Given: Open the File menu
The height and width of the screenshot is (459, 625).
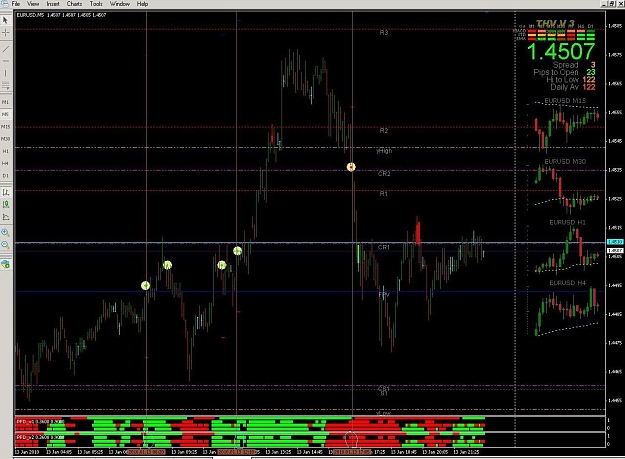Looking at the screenshot, I should pyautogui.click(x=16, y=4).
